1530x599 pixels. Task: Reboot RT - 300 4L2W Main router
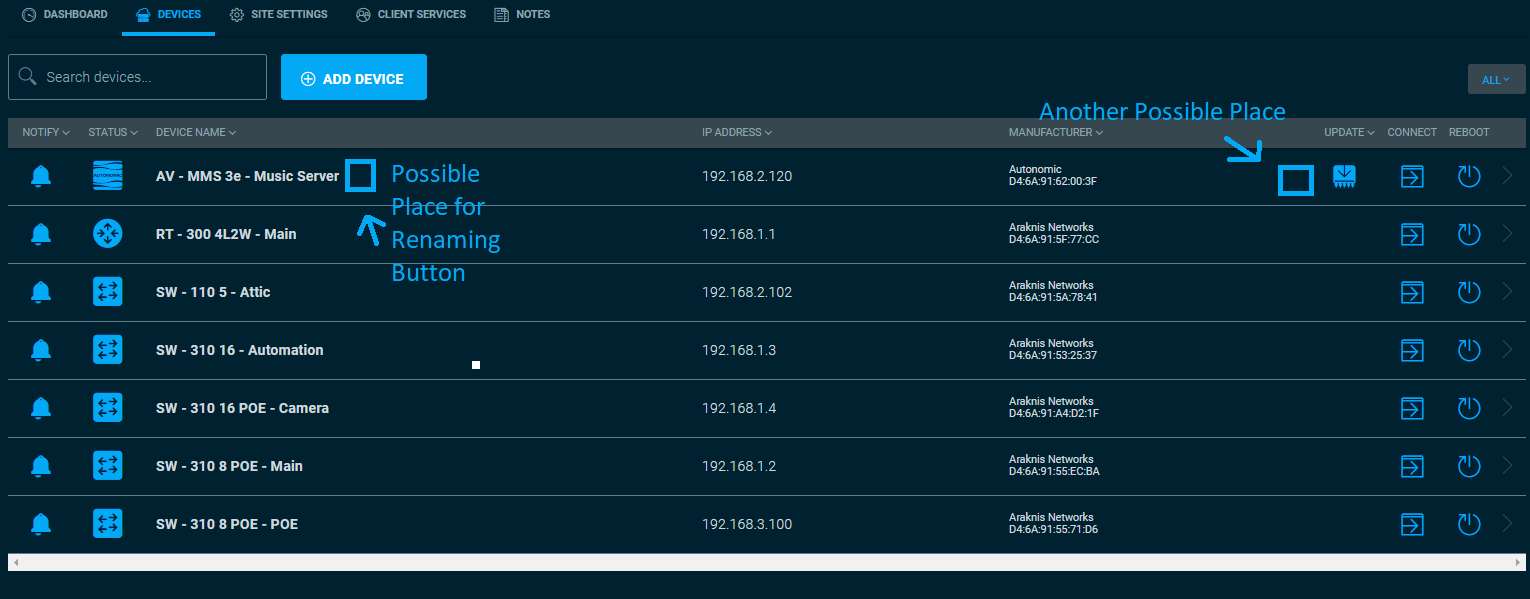click(x=1468, y=235)
